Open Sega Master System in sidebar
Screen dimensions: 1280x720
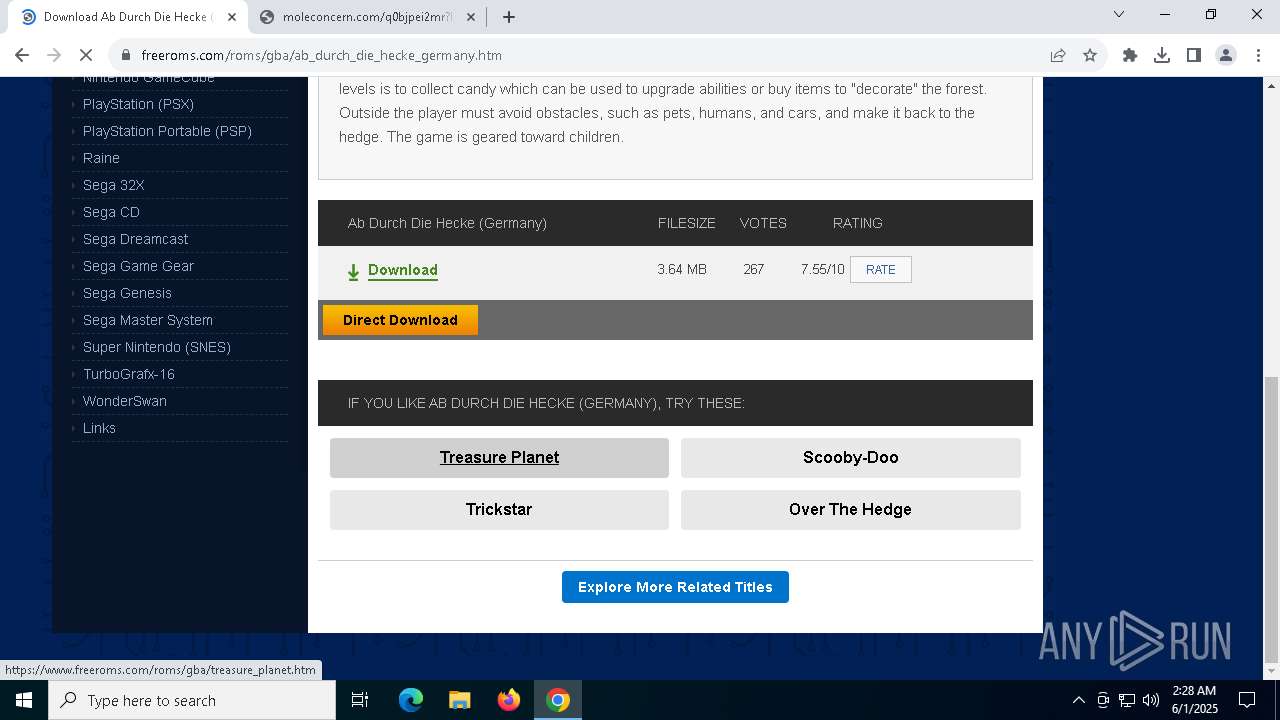click(147, 320)
